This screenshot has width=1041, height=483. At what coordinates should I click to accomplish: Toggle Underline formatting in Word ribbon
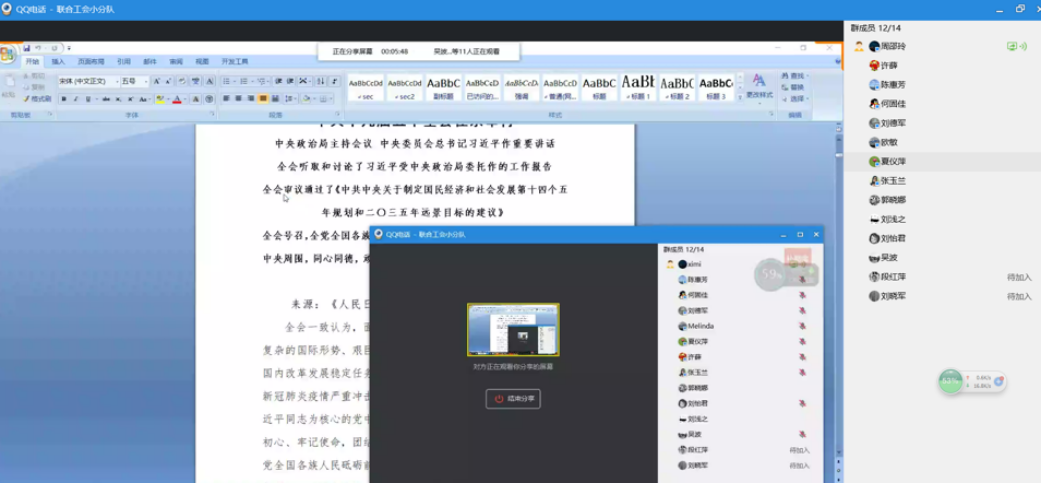88,99
